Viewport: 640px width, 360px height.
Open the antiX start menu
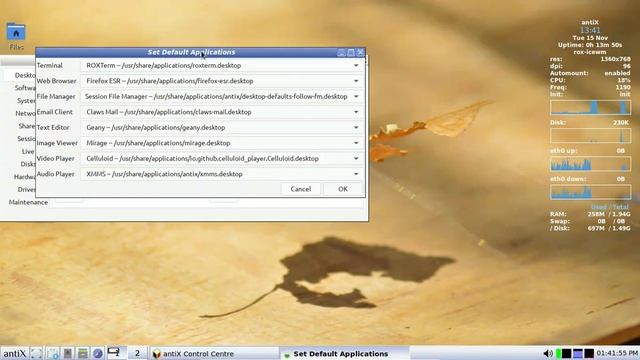click(x=14, y=353)
